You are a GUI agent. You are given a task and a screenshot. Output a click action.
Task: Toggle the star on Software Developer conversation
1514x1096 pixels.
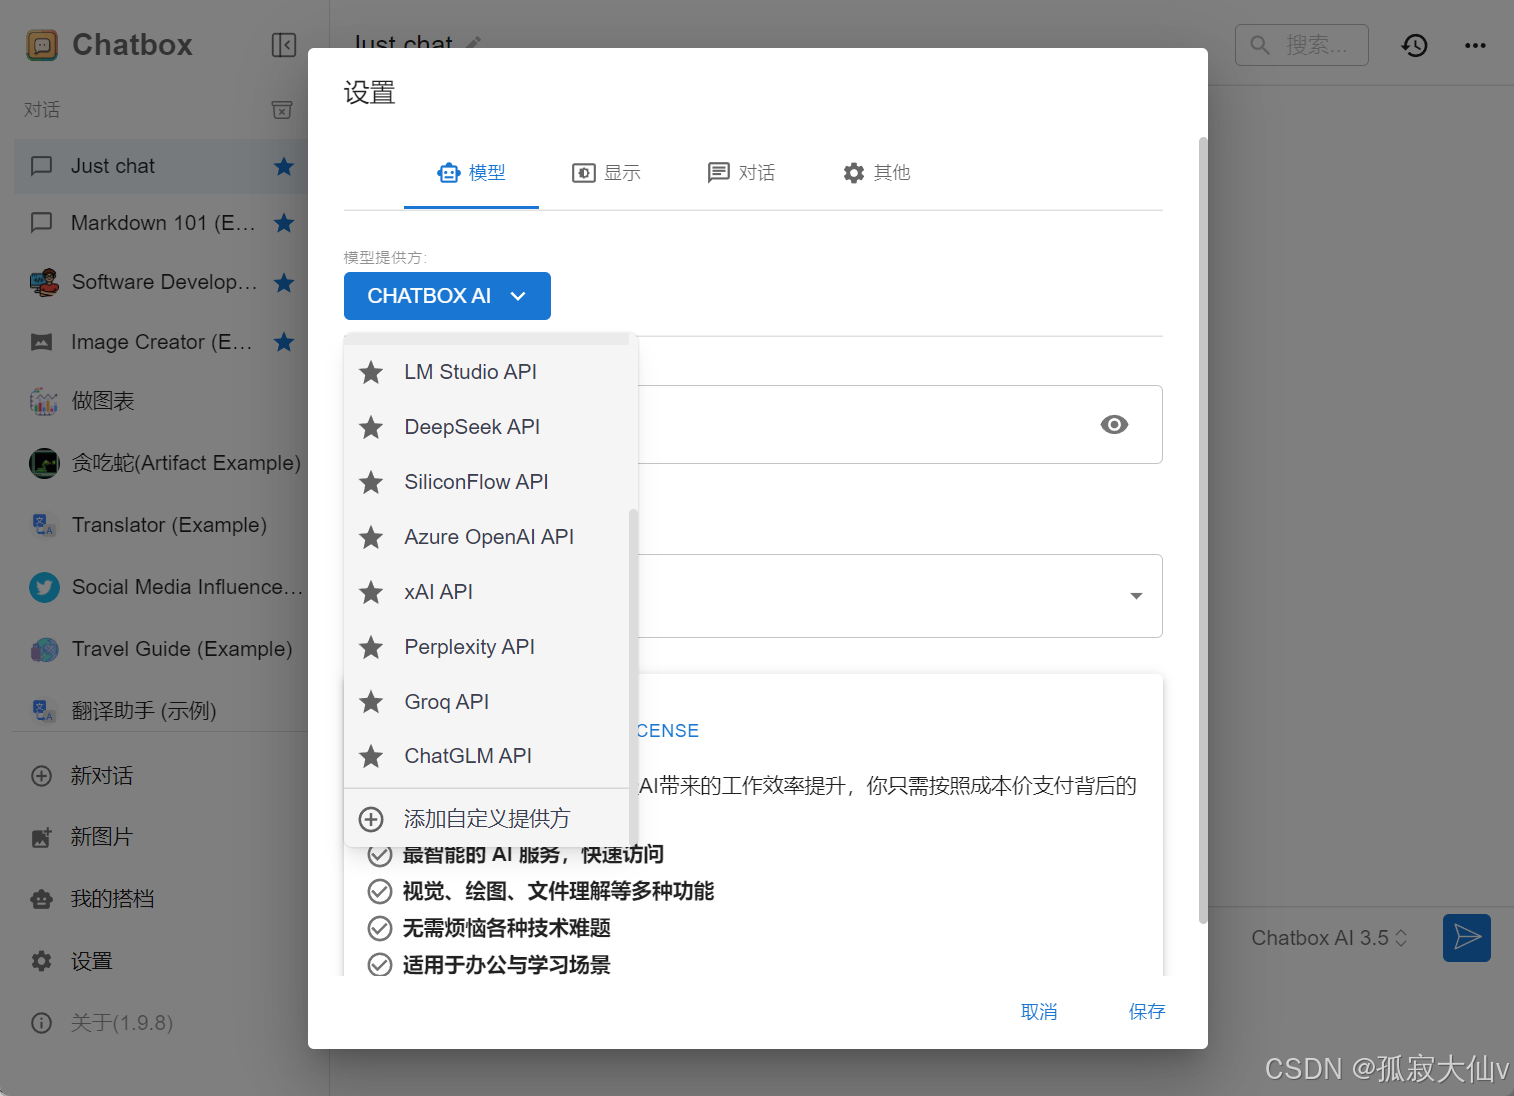[x=284, y=283]
